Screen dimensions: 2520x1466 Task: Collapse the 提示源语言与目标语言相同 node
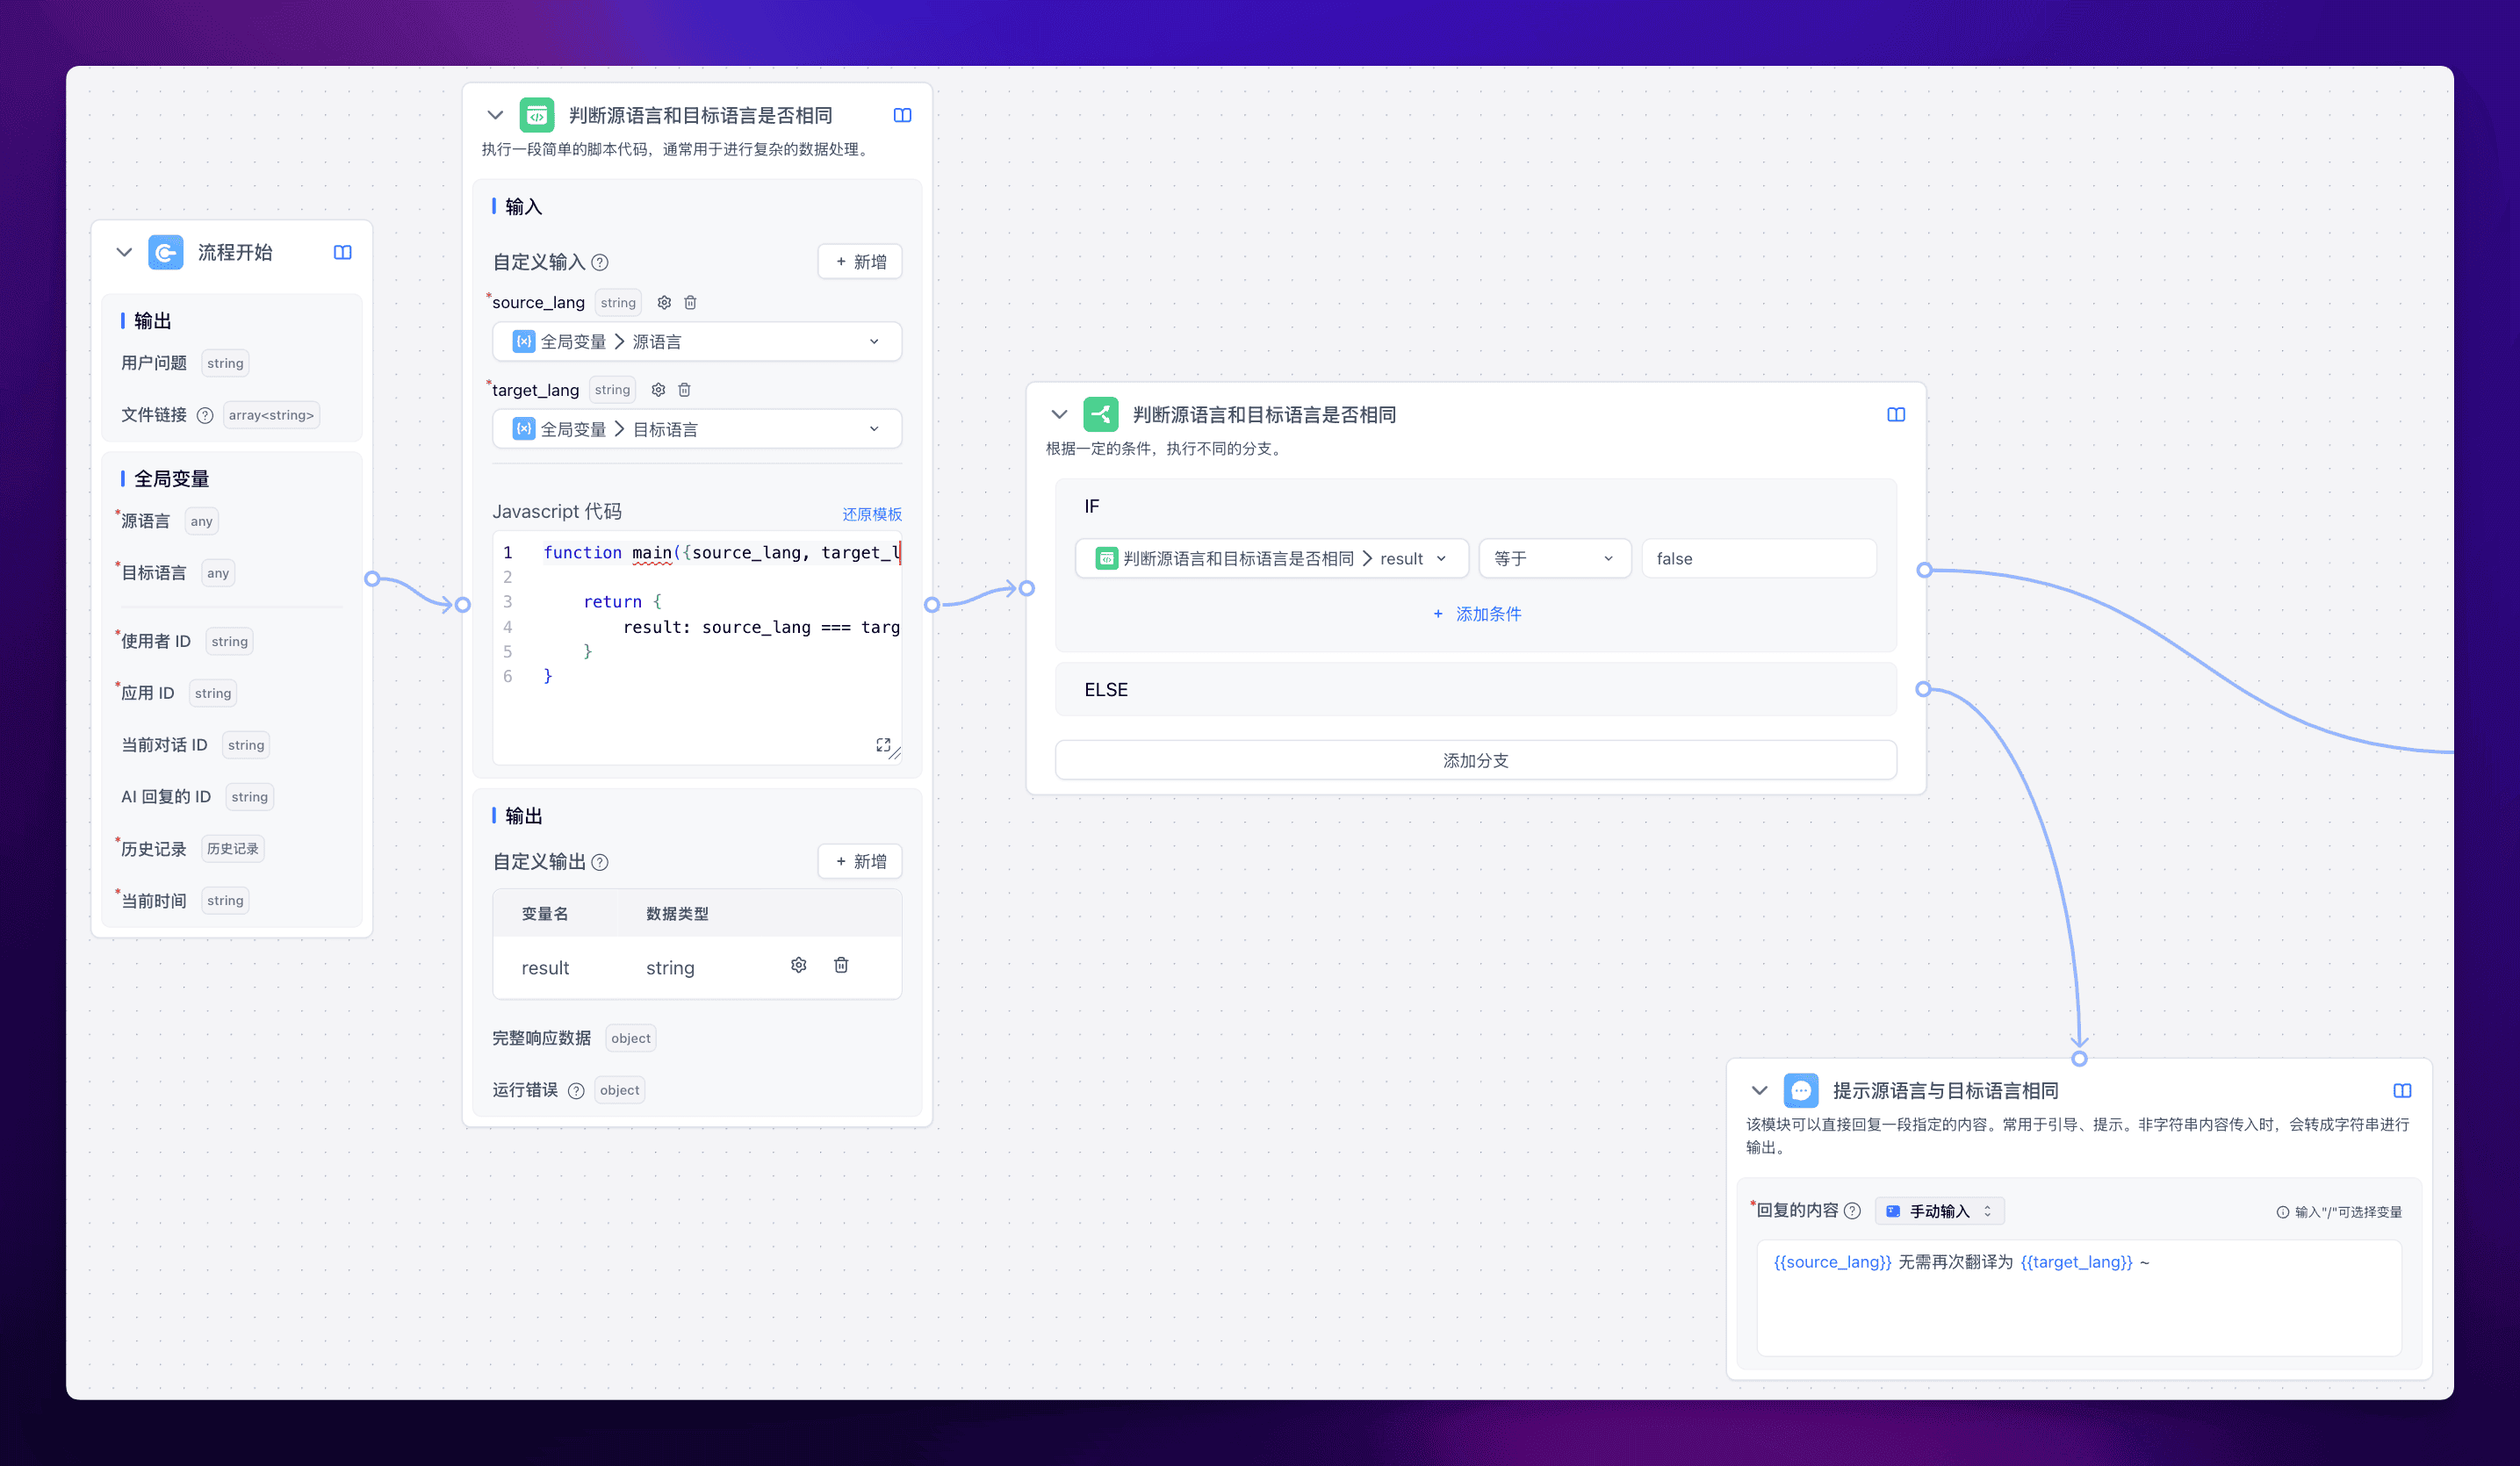pos(1760,1090)
